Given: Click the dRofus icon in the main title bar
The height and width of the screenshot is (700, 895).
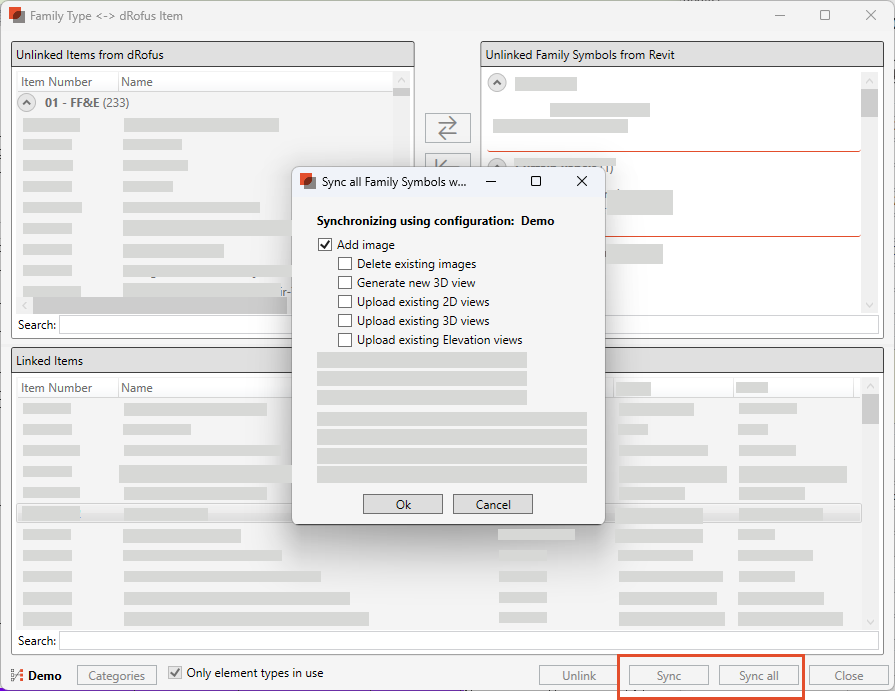Looking at the screenshot, I should click(x=17, y=16).
